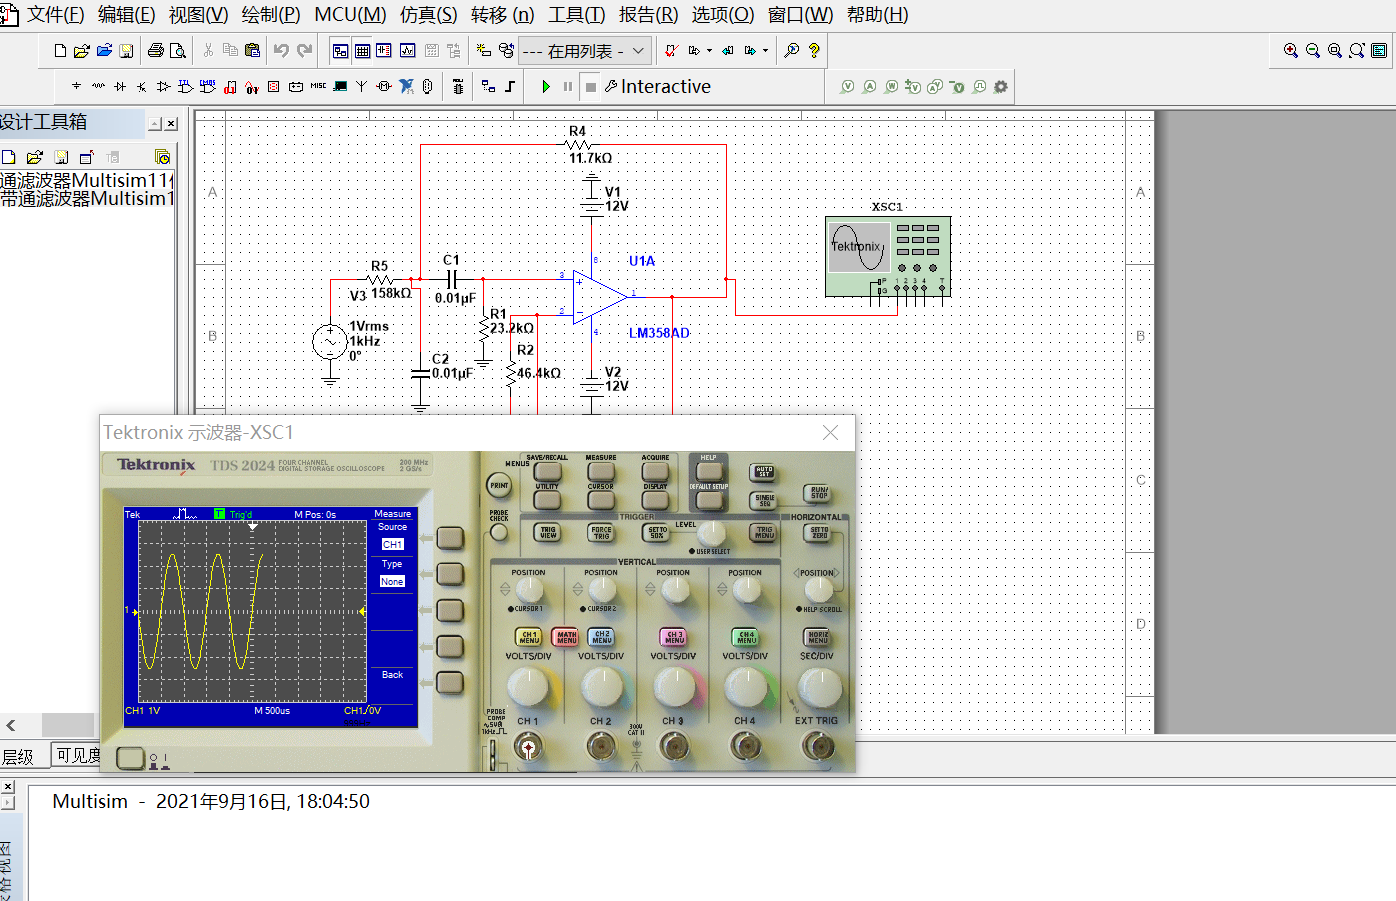Click the CH 1 VOLTS/DIV knob
1396x901 pixels.
[x=528, y=686]
